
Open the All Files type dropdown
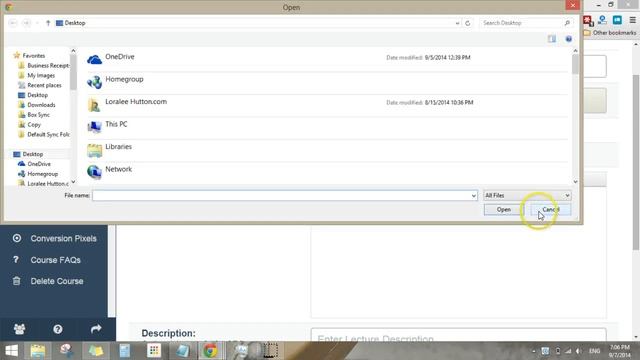(527, 196)
